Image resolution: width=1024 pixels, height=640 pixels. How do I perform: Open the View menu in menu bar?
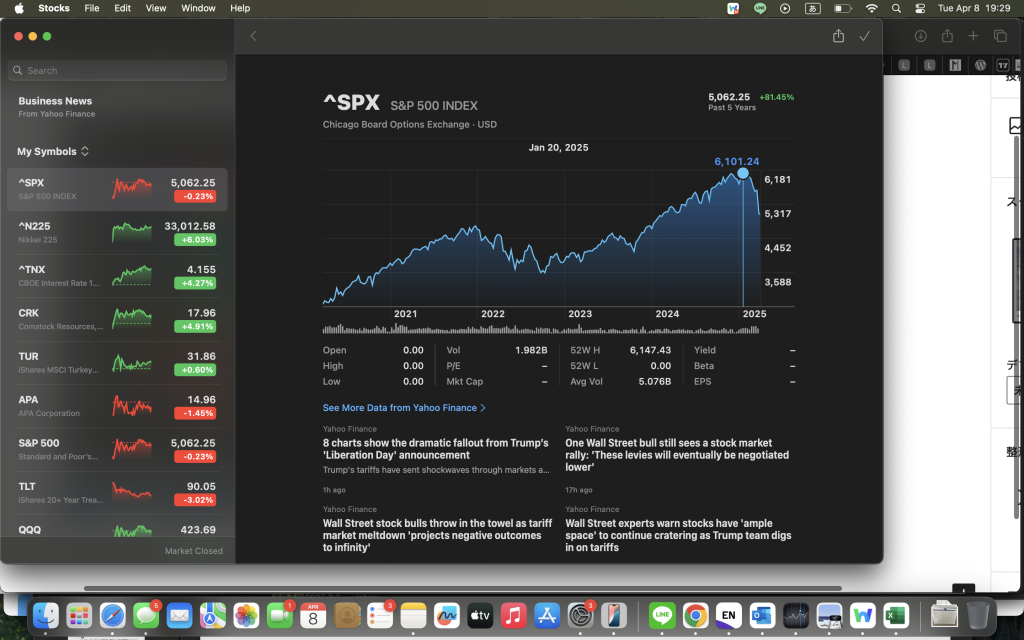(x=156, y=8)
